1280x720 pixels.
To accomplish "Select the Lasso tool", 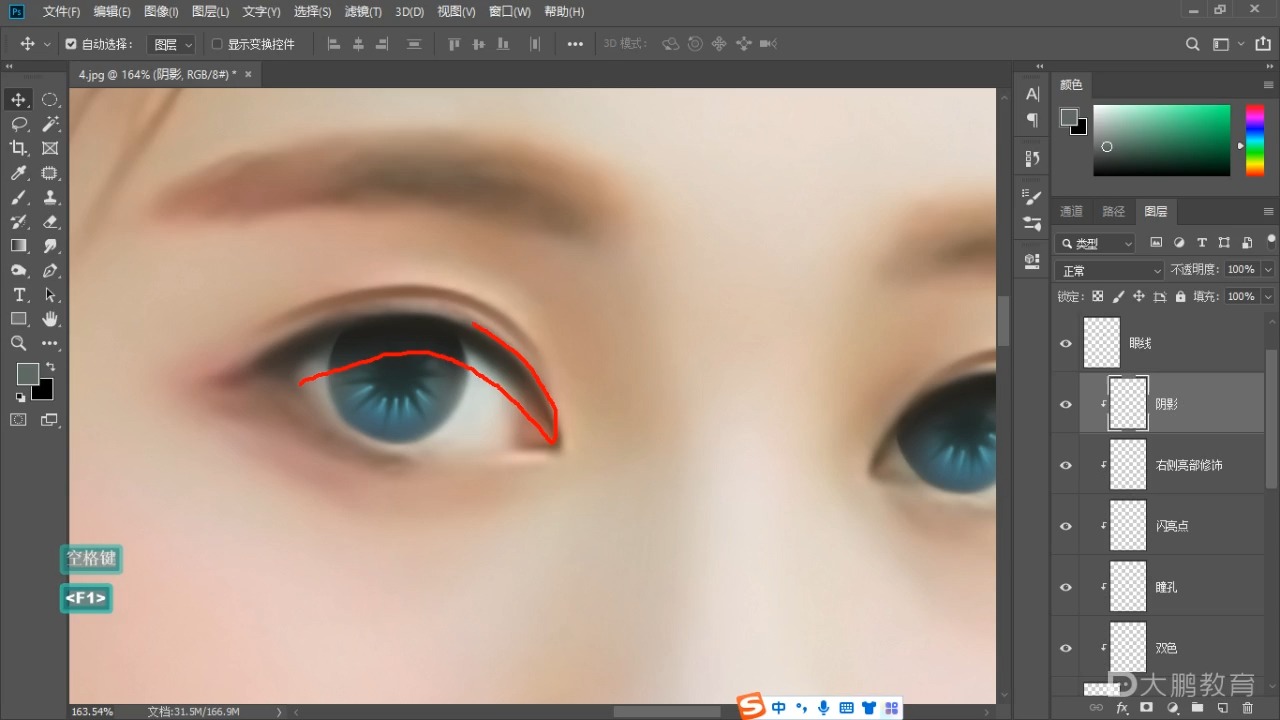I will pos(18,124).
